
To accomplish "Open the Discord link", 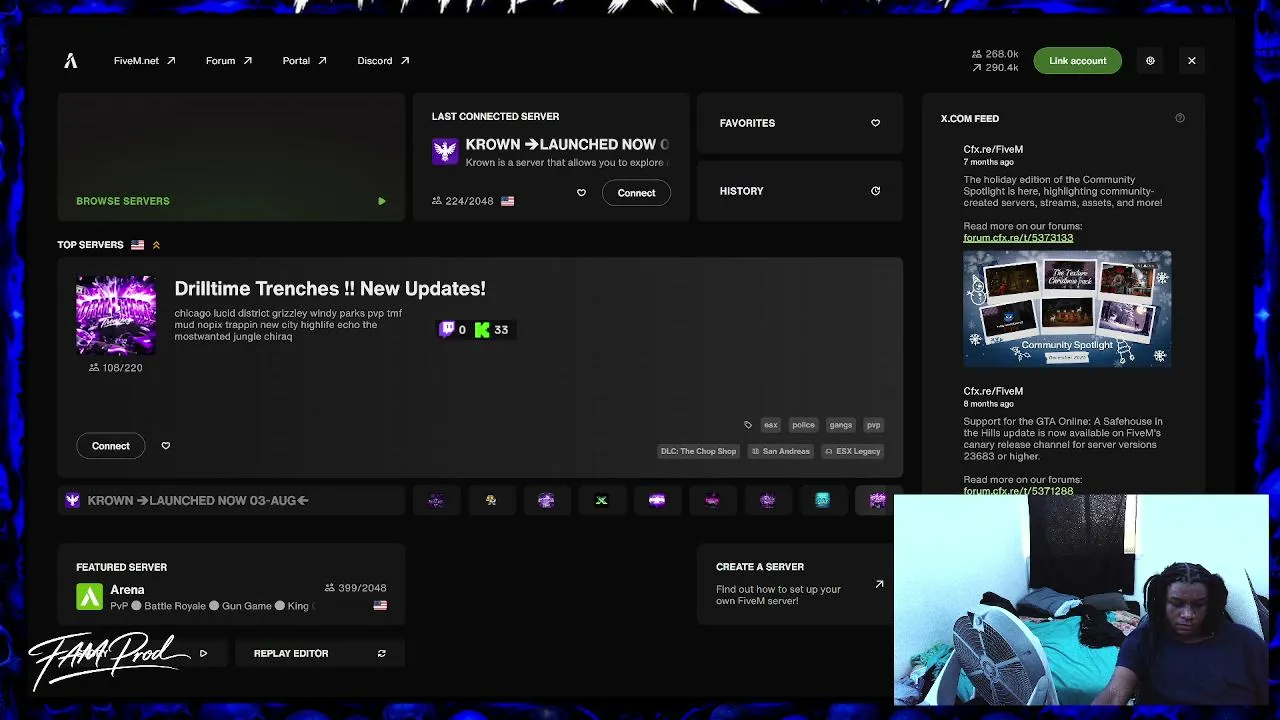I will click(383, 61).
